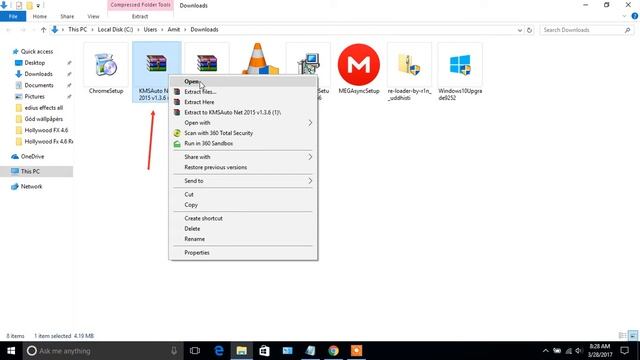Open the network status tray icon
This screenshot has width=640, height=360.
click(568, 351)
